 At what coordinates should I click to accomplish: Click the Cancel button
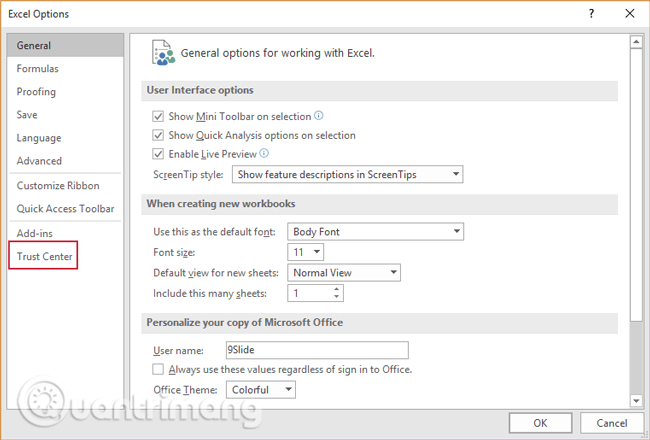click(612, 423)
